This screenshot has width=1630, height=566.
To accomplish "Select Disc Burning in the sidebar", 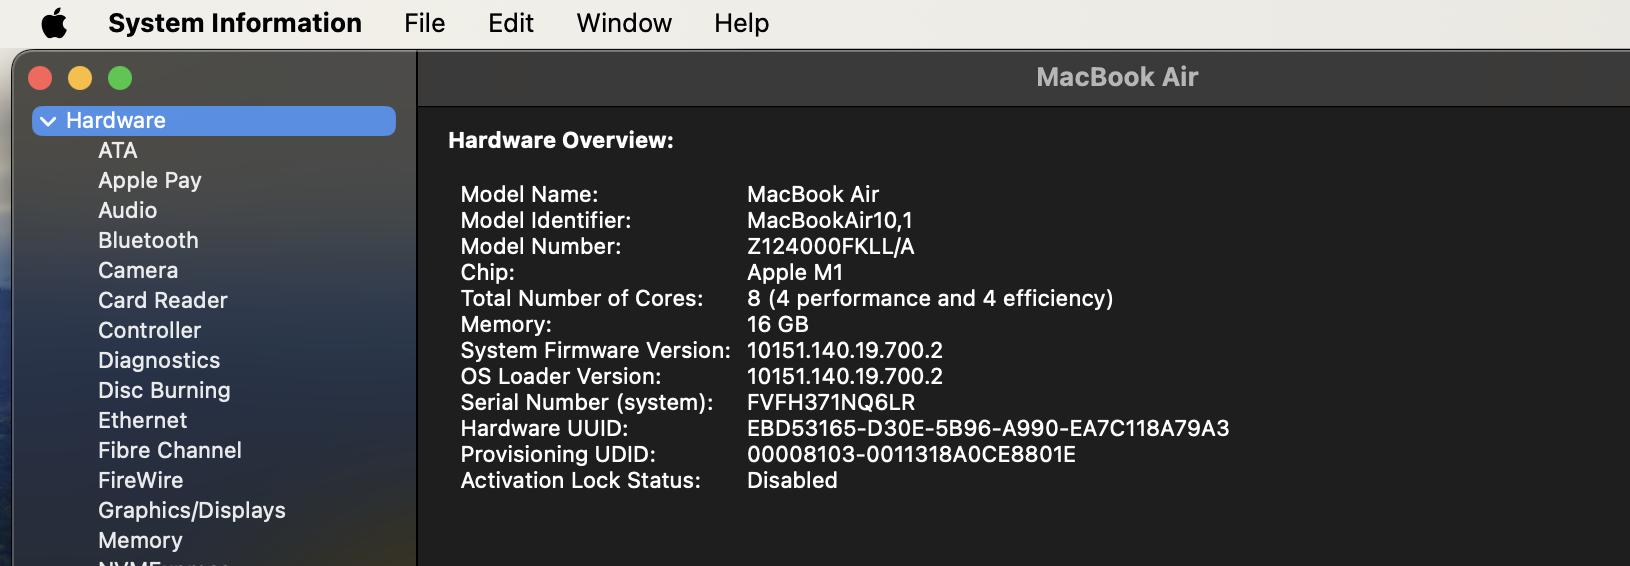I will point(164,391).
